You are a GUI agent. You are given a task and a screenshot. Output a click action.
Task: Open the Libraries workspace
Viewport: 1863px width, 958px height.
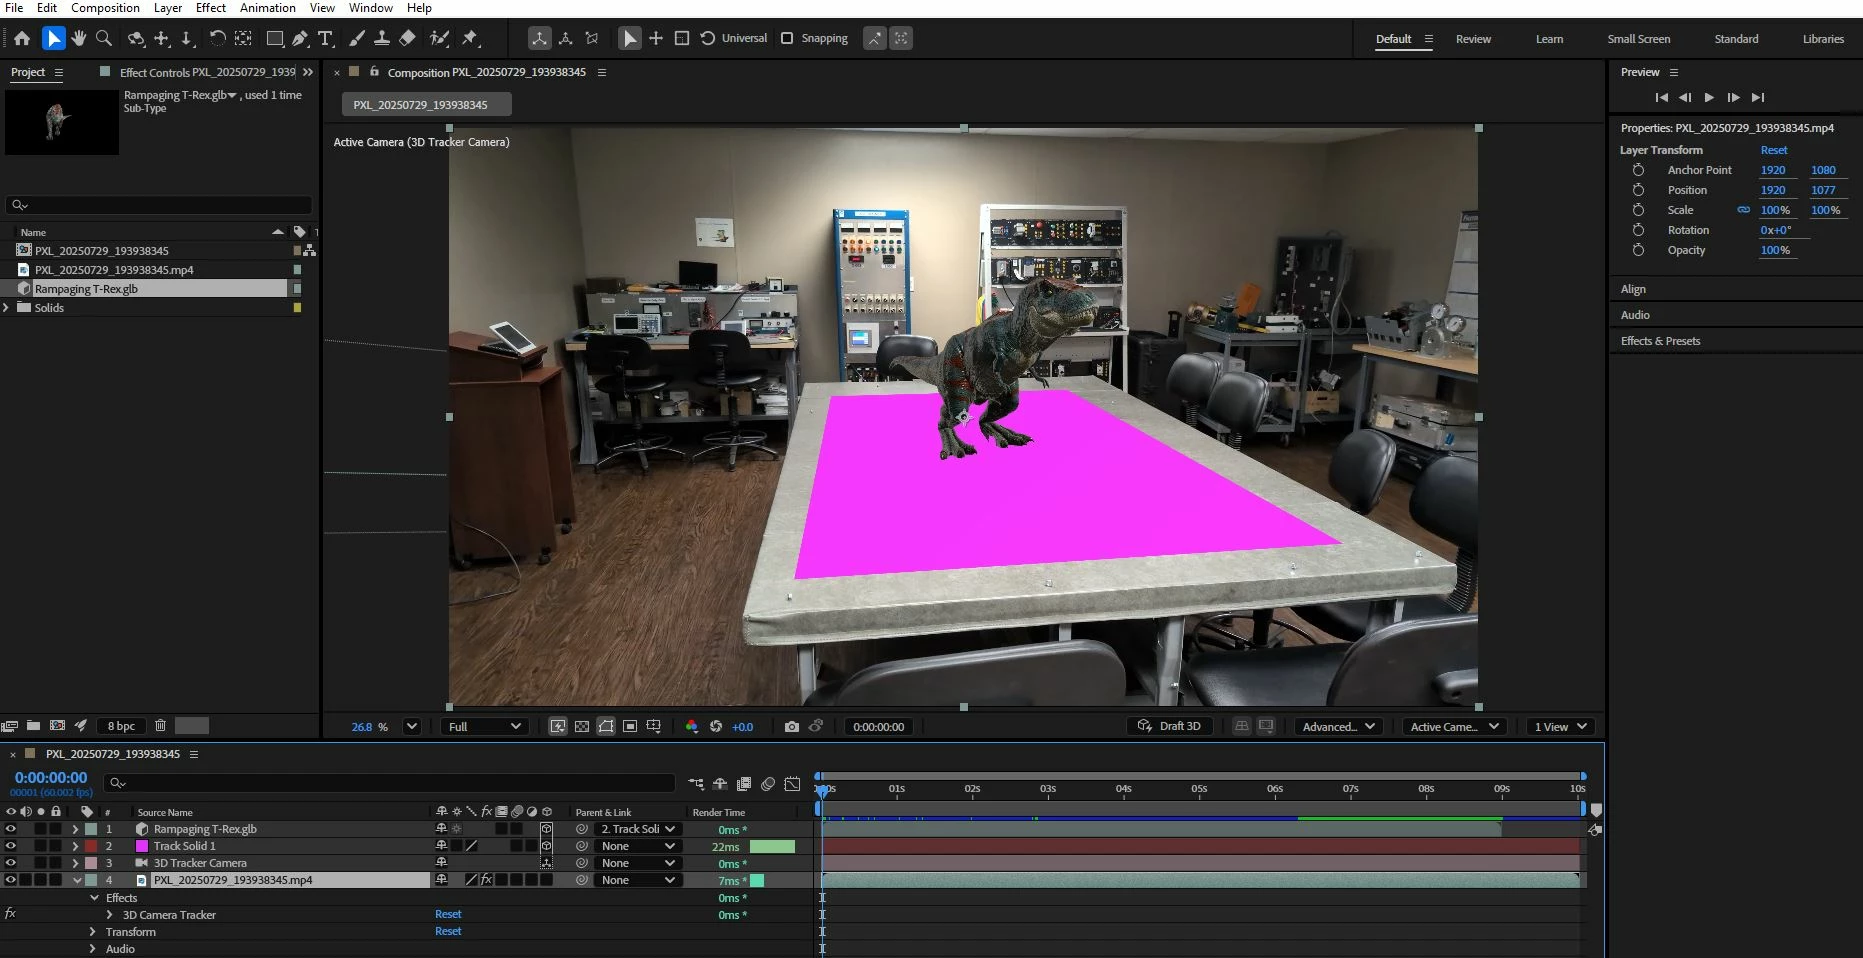1823,39
